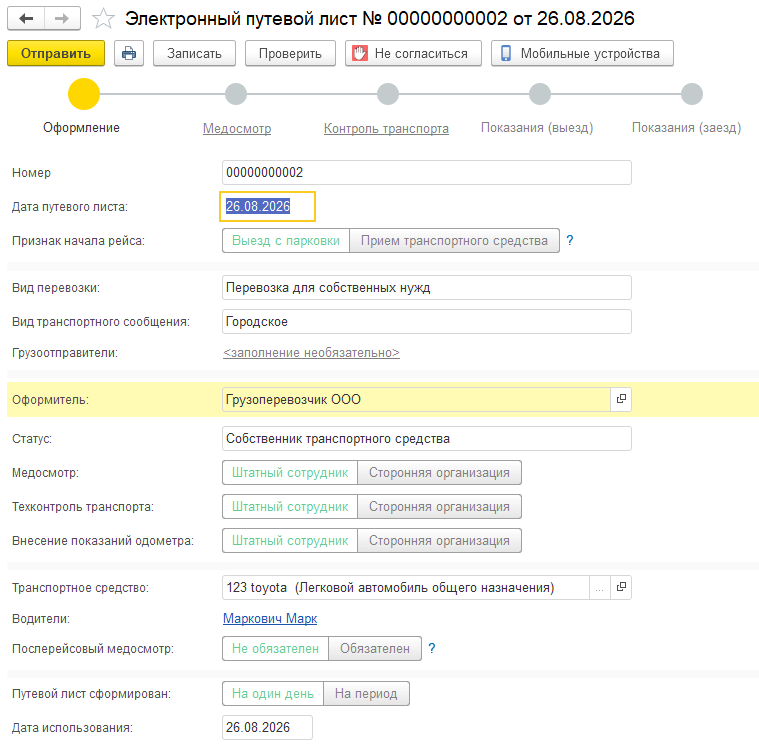
Task: Set Медосмотр to Сторонняя организация
Action: click(x=439, y=473)
